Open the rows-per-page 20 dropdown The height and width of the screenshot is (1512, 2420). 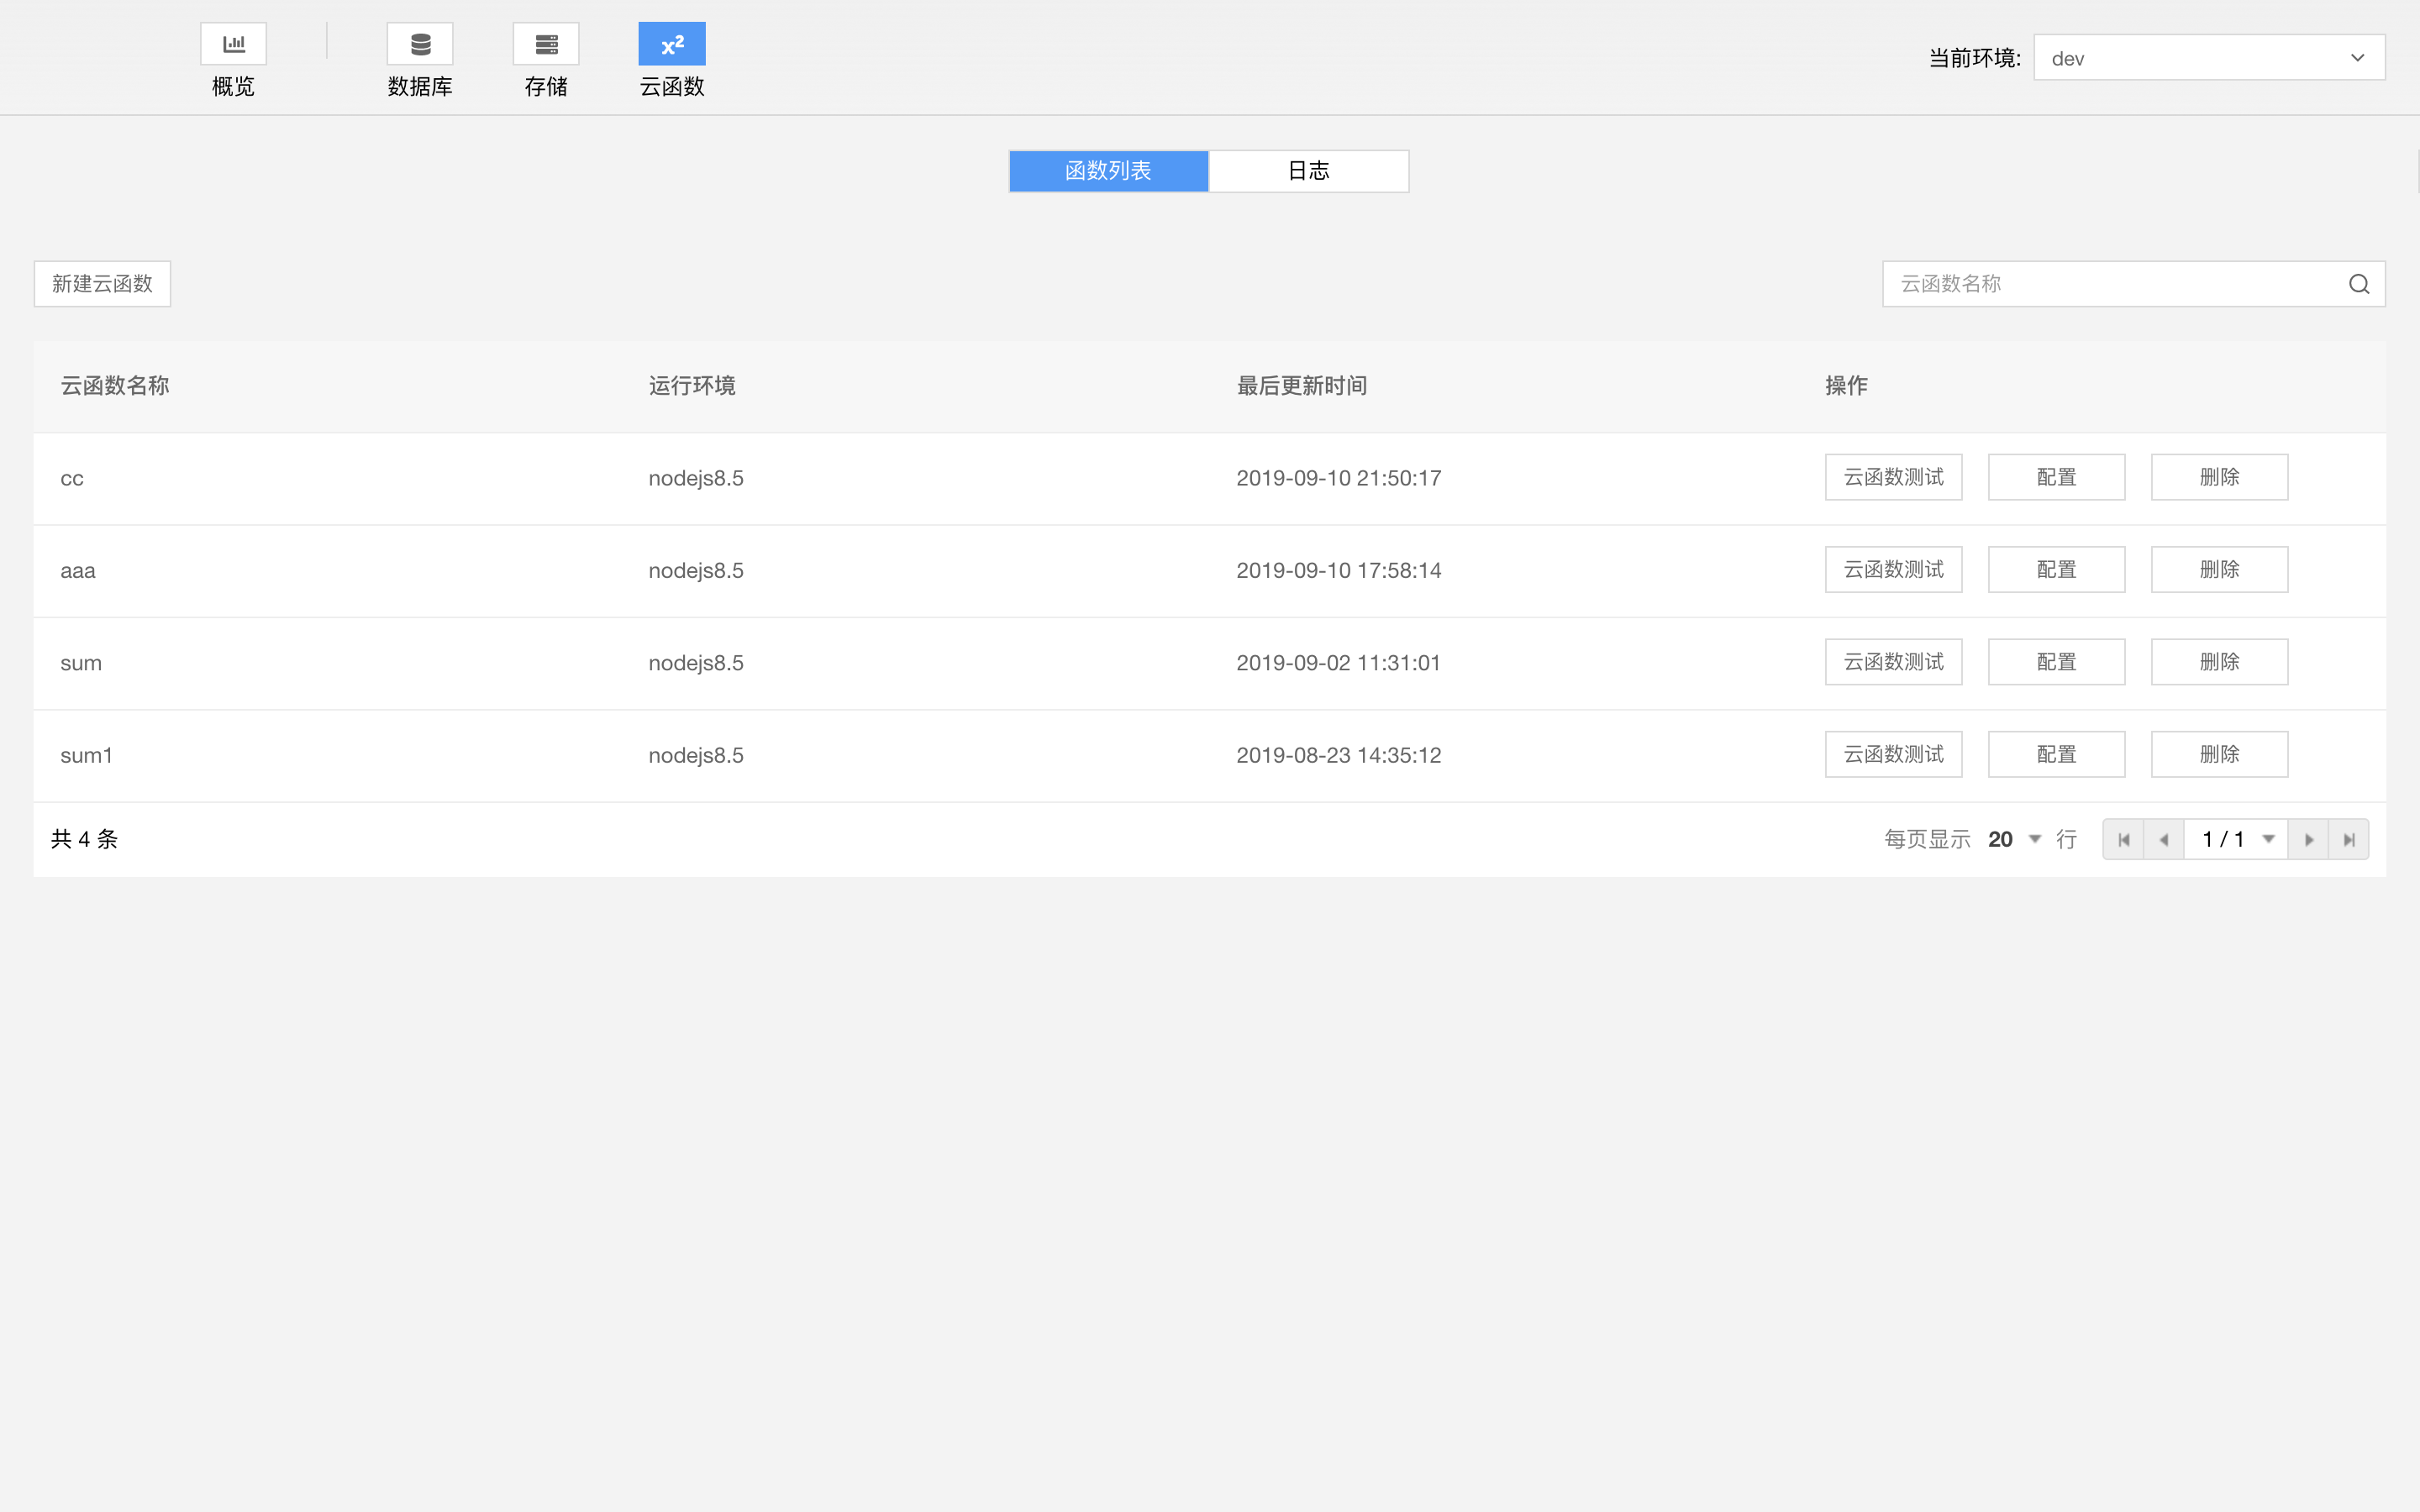(2014, 840)
